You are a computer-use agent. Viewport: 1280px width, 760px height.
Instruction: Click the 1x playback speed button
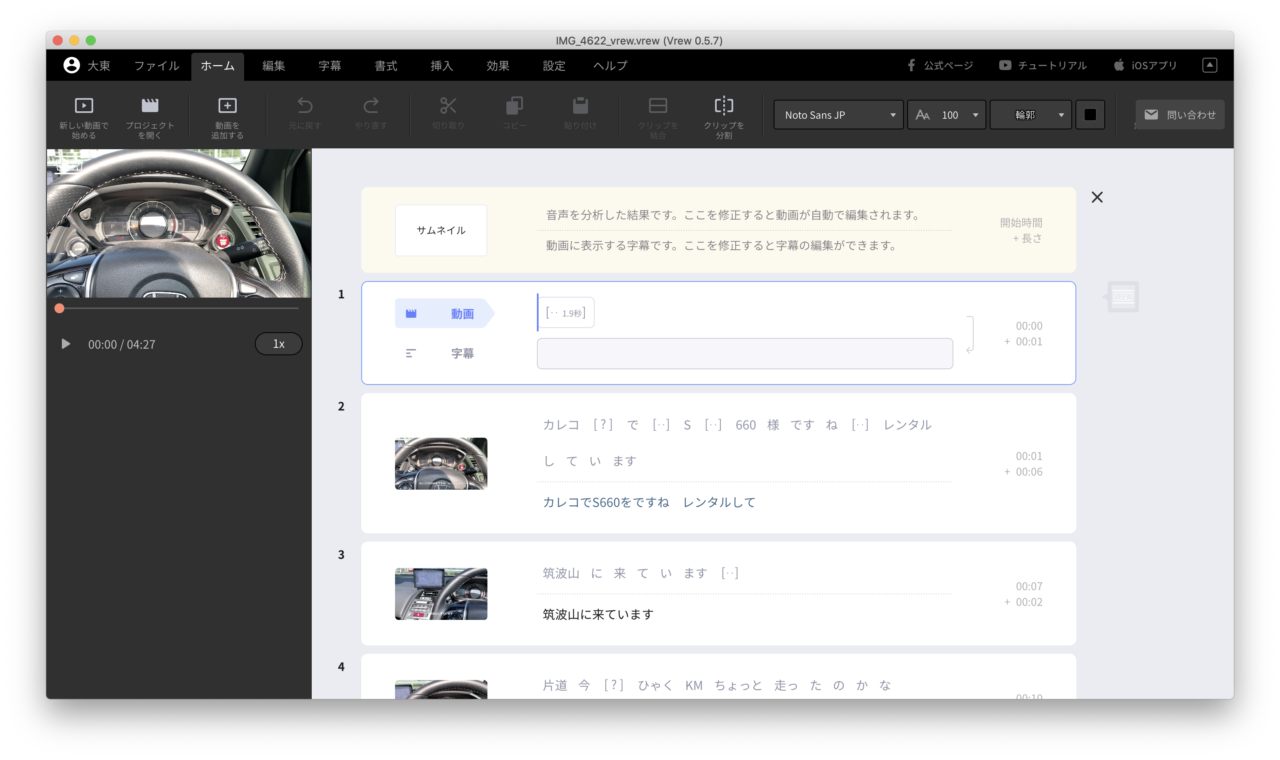tap(279, 344)
